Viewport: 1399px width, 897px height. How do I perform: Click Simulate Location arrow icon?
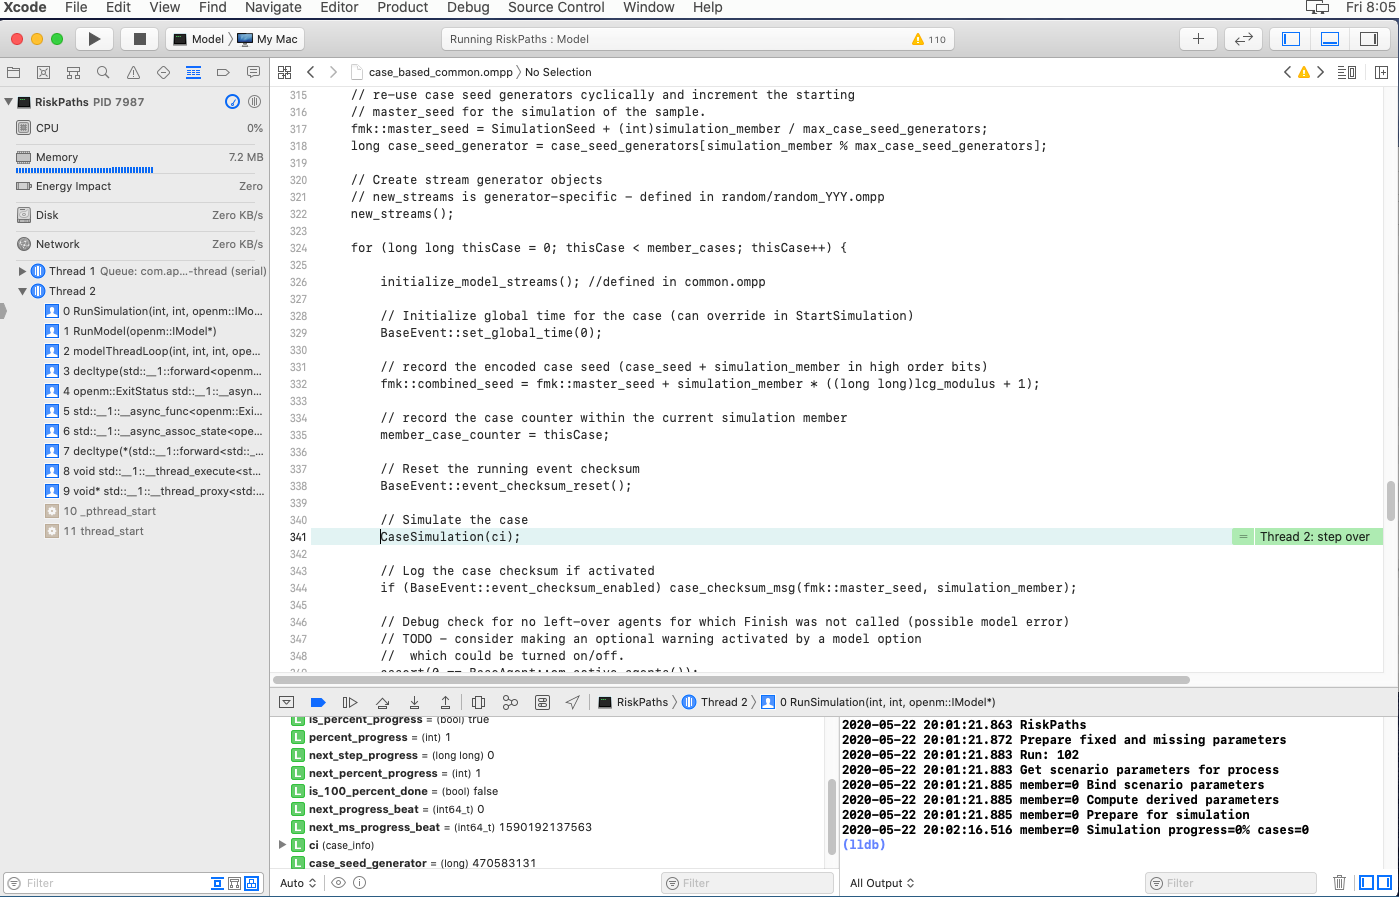pos(573,703)
